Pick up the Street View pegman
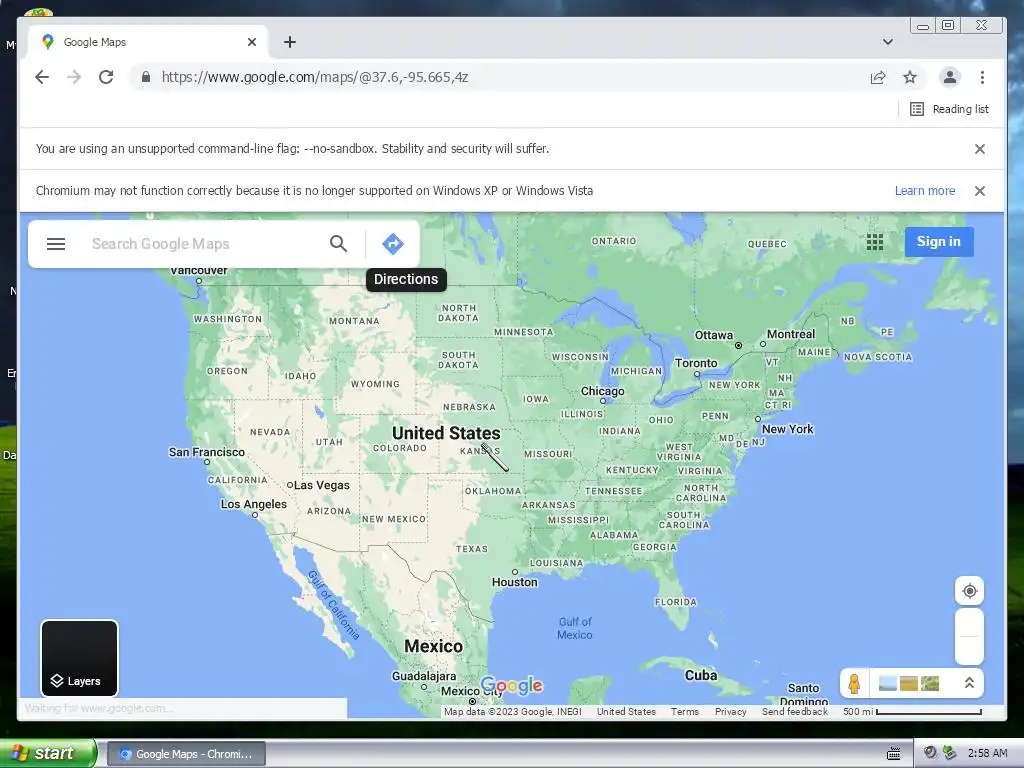The image size is (1024, 768). [x=854, y=684]
